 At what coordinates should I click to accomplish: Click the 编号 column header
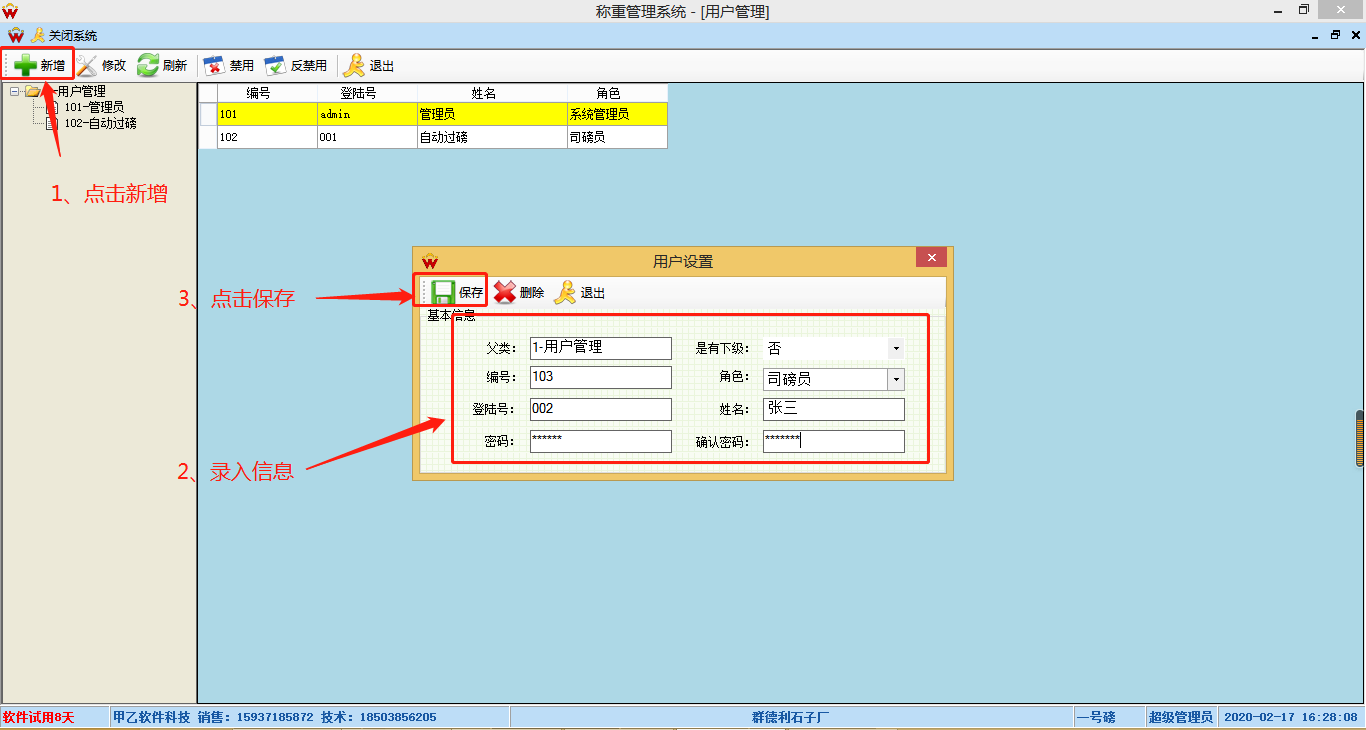[x=258, y=93]
